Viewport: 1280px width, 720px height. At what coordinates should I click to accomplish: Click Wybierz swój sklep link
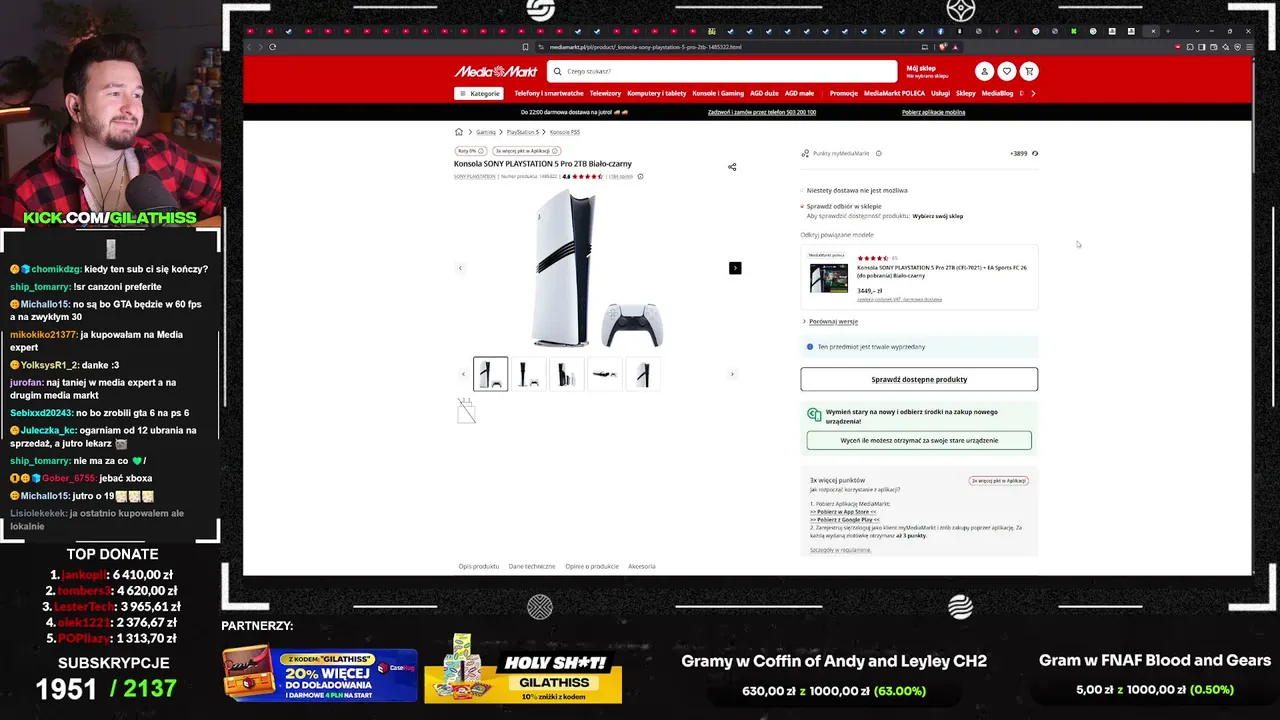pyautogui.click(x=938, y=216)
